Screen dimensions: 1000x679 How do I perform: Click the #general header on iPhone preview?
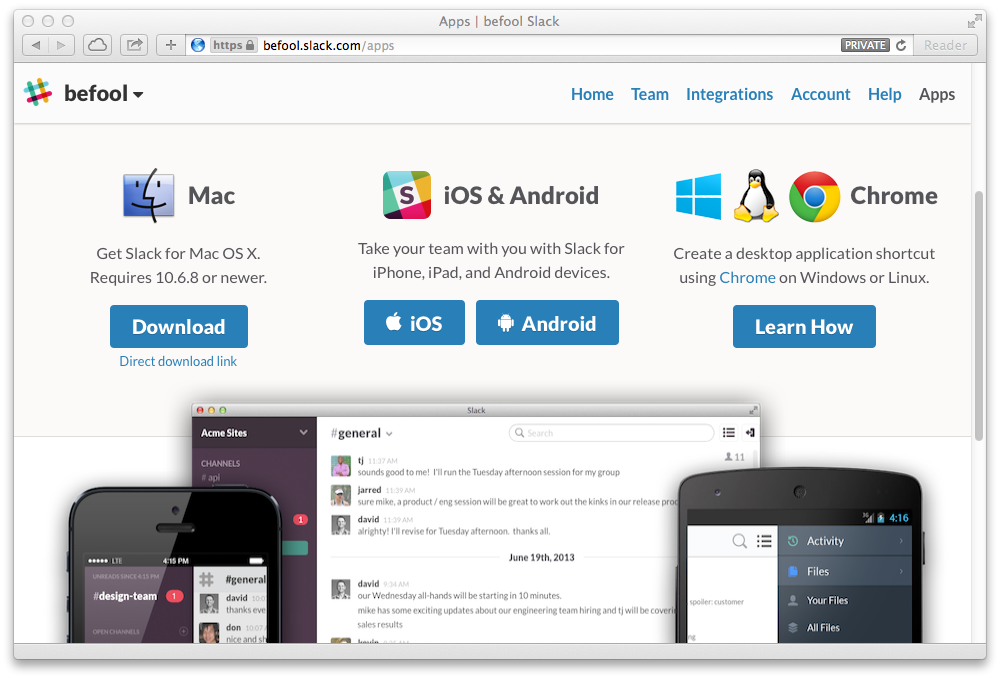(x=245, y=580)
